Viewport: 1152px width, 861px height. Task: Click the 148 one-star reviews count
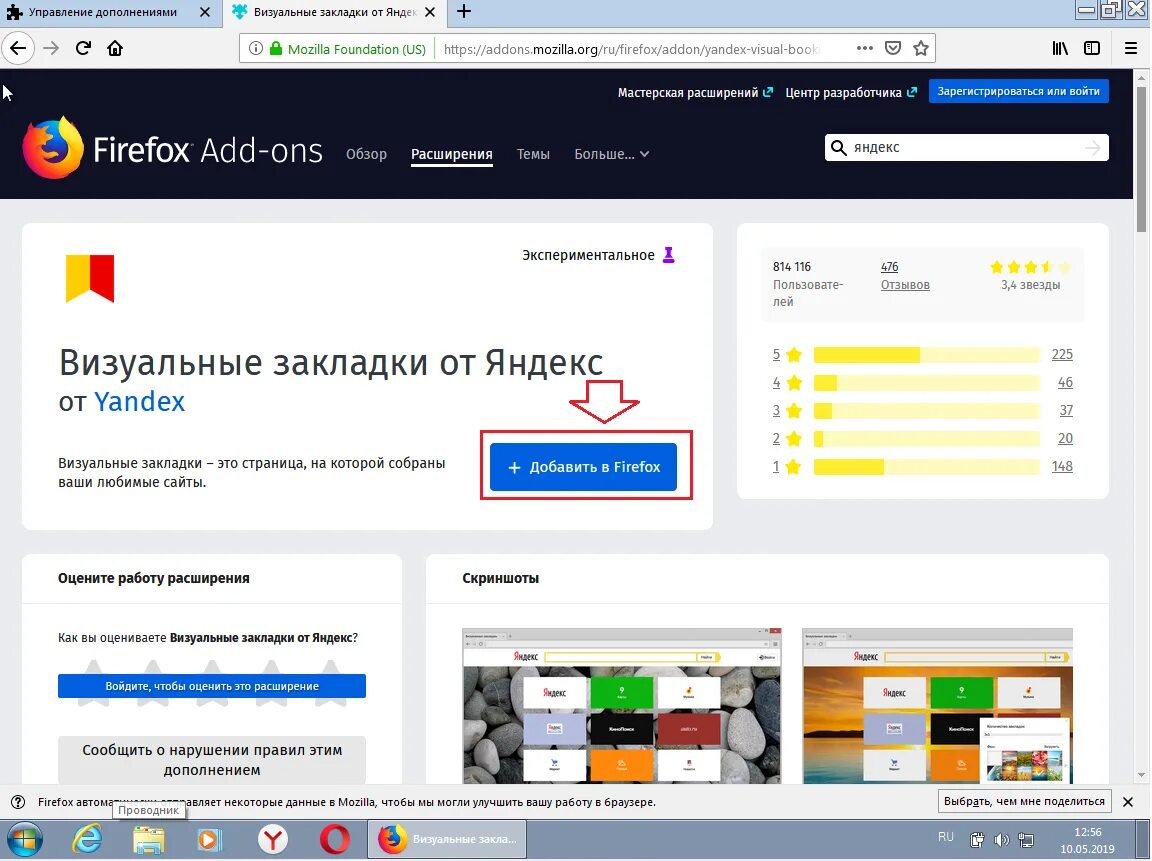[1062, 466]
